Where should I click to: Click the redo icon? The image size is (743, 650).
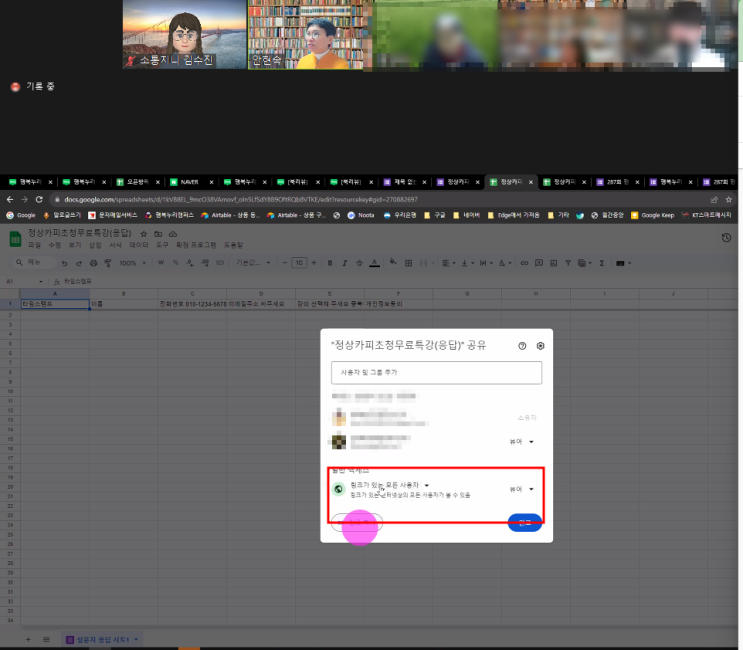(x=79, y=263)
